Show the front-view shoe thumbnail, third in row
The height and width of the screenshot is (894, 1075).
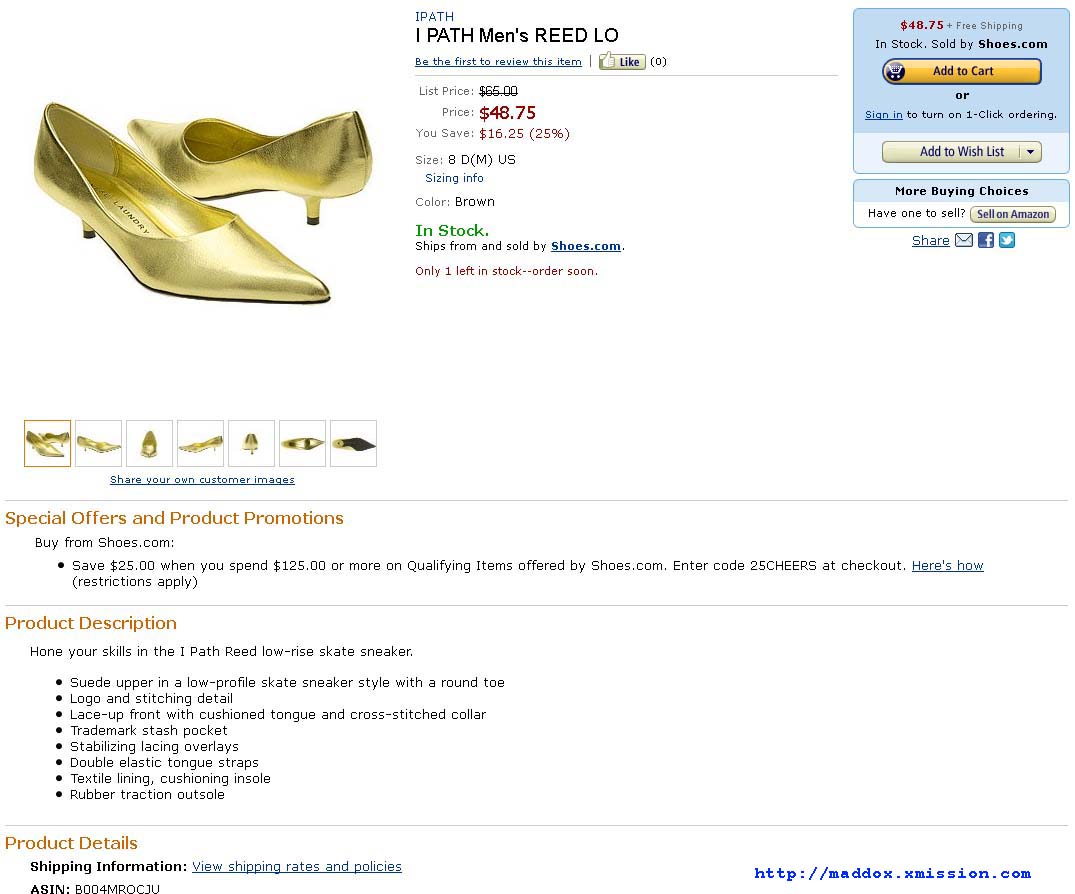(150, 443)
